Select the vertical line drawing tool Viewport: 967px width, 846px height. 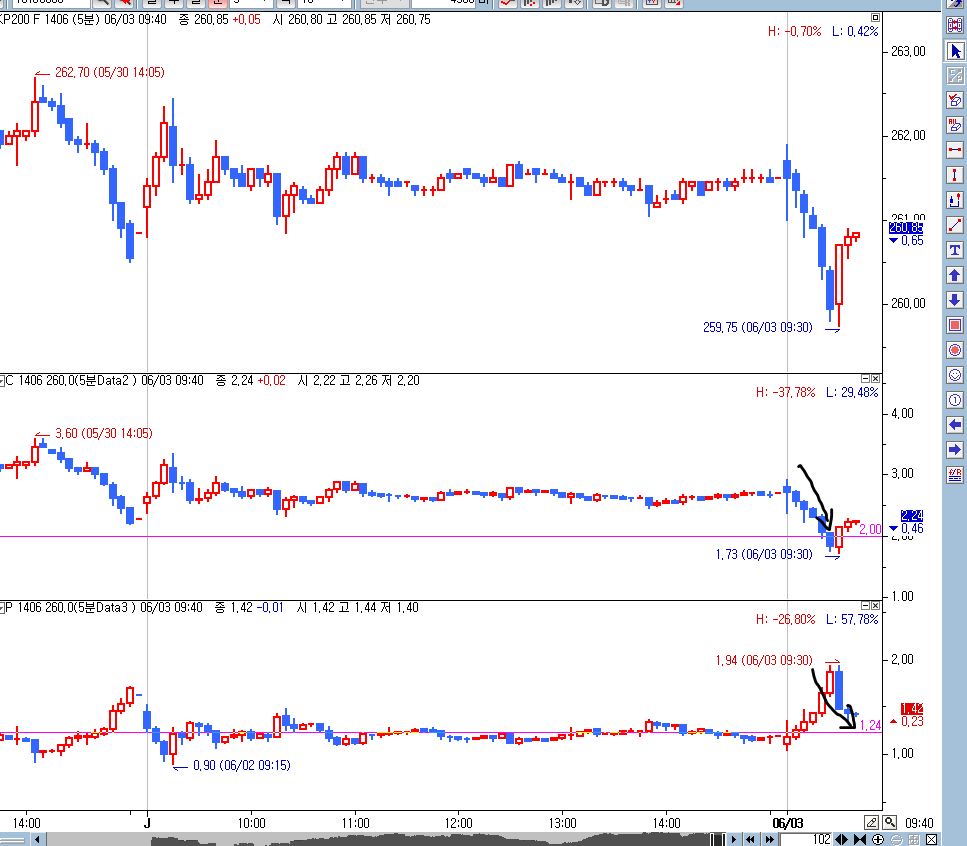click(955, 175)
